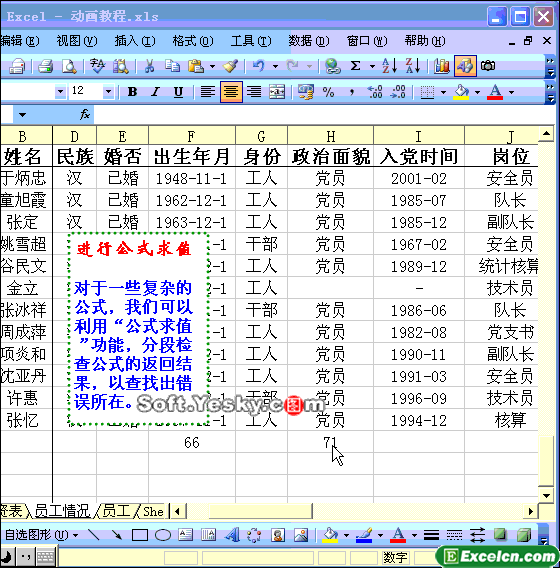Open the 插入(I) menu
The width and height of the screenshot is (560, 568).
point(135,41)
